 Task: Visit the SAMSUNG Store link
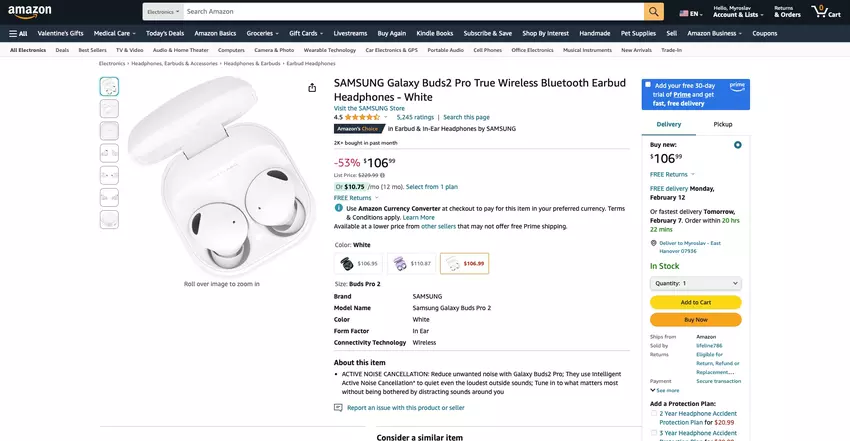(369, 107)
